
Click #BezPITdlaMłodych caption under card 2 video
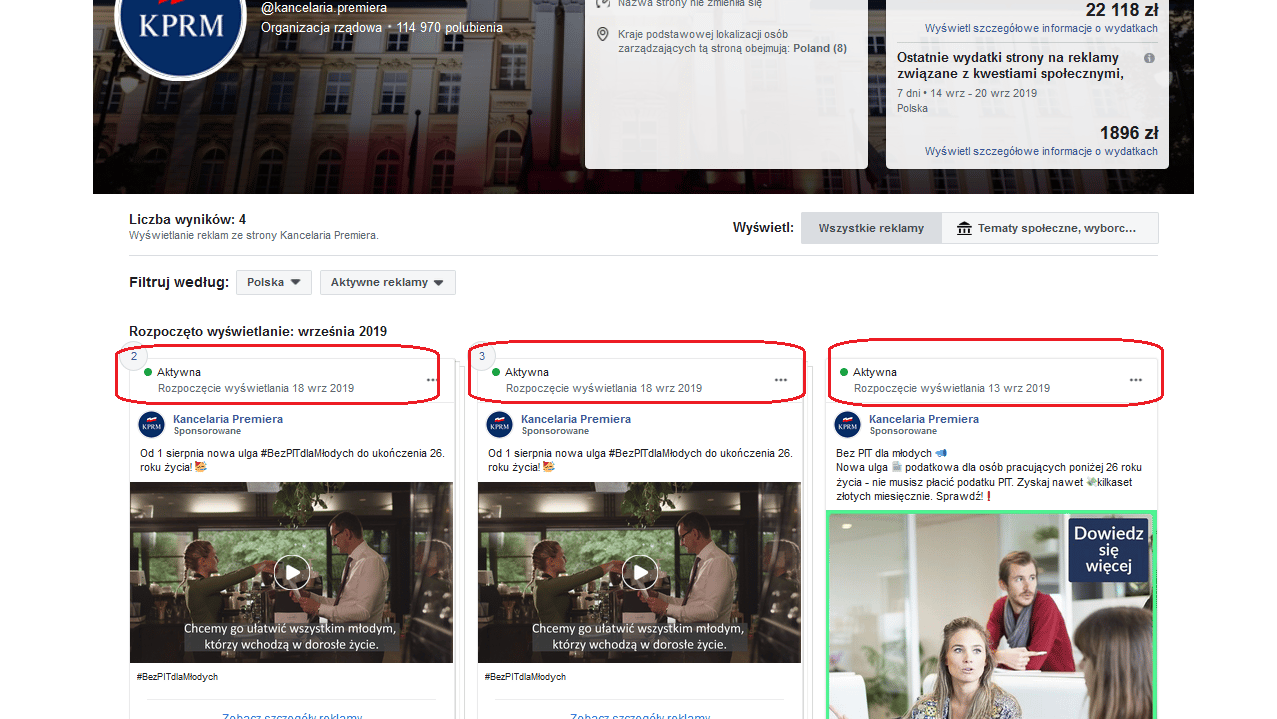[177, 677]
